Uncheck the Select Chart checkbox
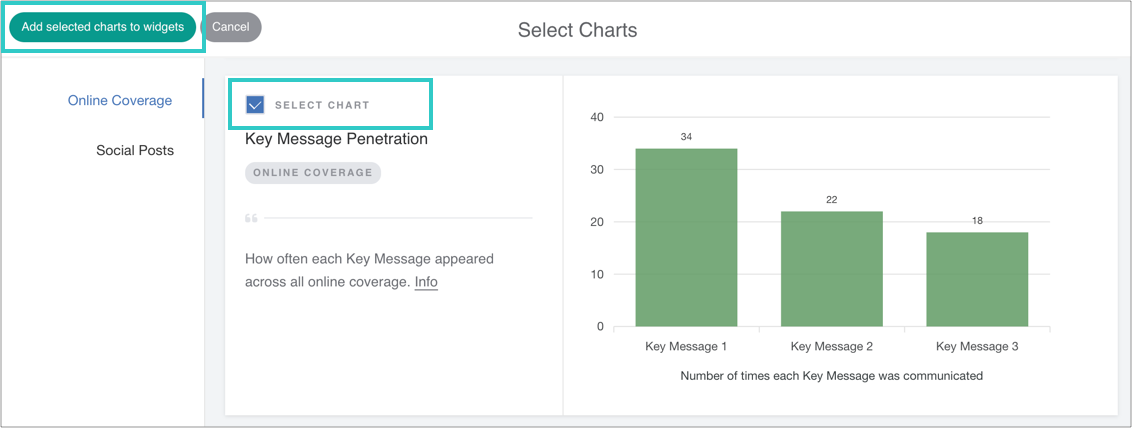The height and width of the screenshot is (428, 1132). click(255, 104)
